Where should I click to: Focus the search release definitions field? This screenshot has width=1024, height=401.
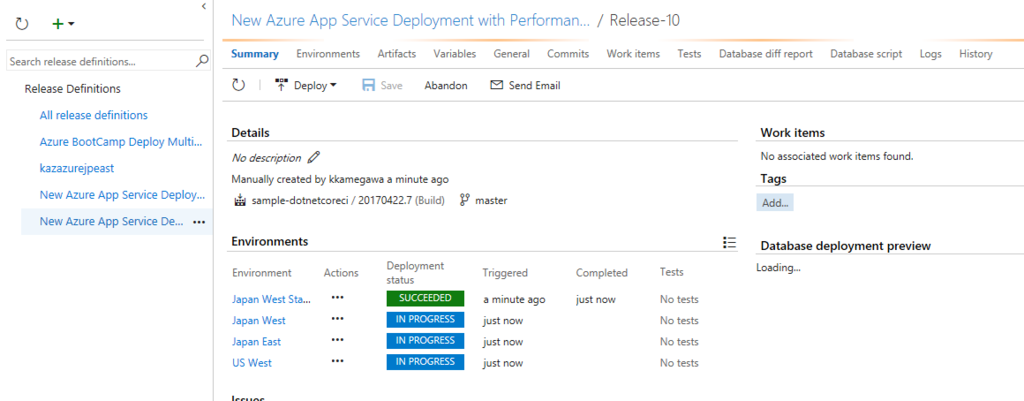[x=100, y=61]
